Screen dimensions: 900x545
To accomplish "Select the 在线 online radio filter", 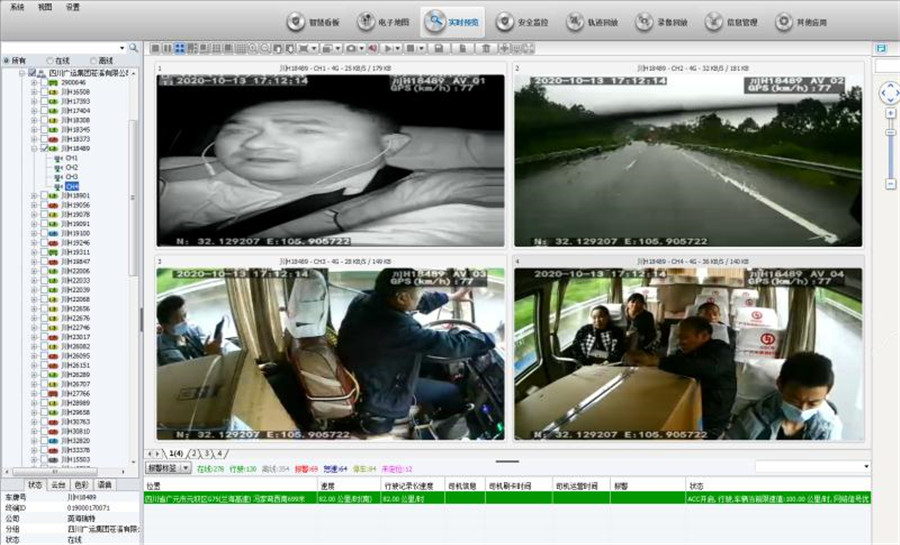I will tap(50, 61).
